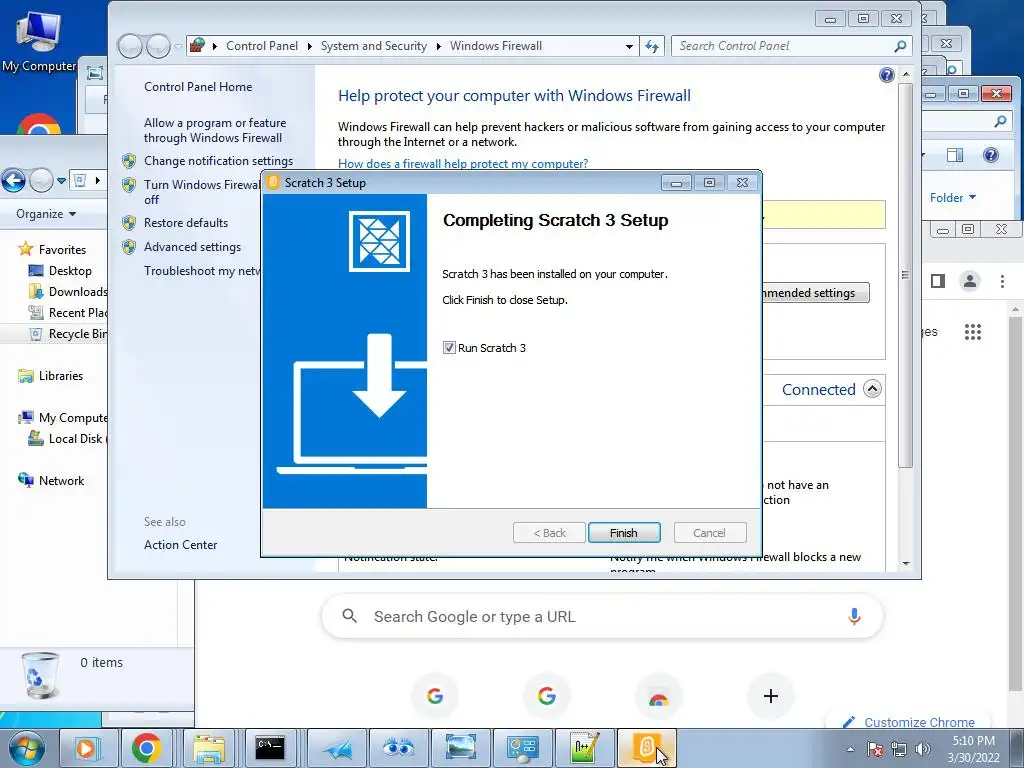Click Chrome's Search Google or type URL box
This screenshot has height=768, width=1024.
point(602,616)
